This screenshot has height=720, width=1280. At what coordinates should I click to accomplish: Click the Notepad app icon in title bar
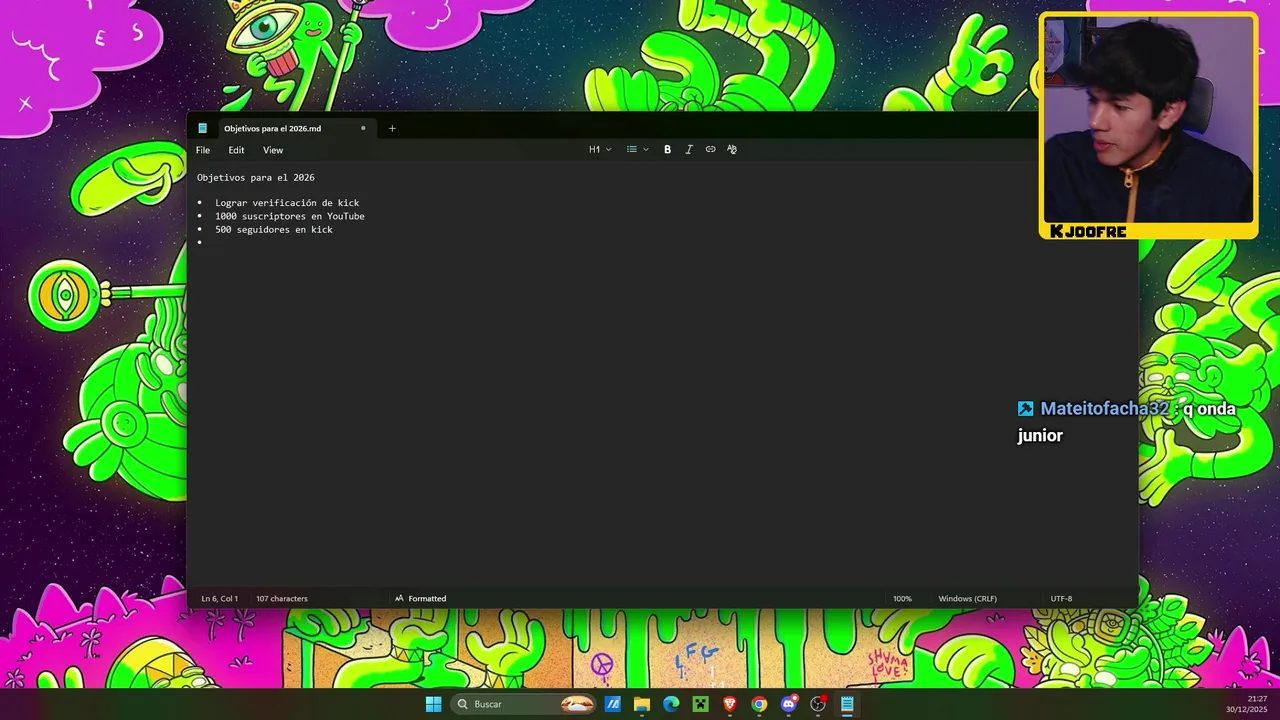(203, 128)
